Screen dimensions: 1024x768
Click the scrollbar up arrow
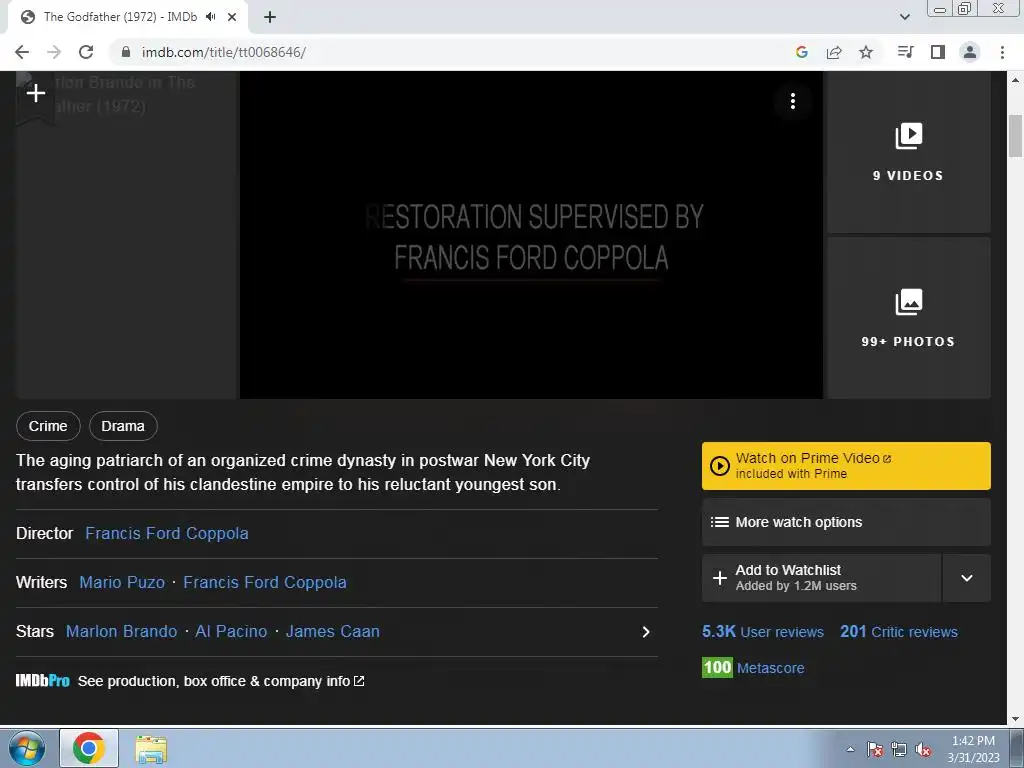click(x=1016, y=80)
